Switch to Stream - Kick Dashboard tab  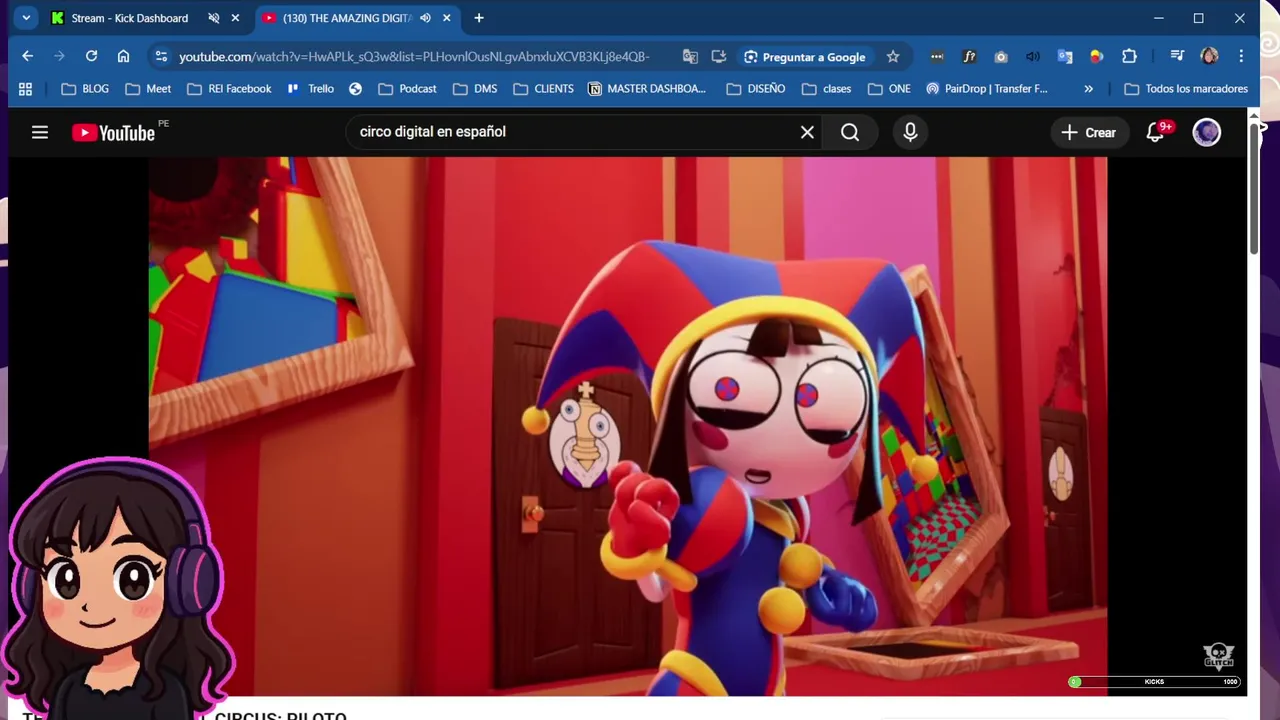(x=129, y=18)
